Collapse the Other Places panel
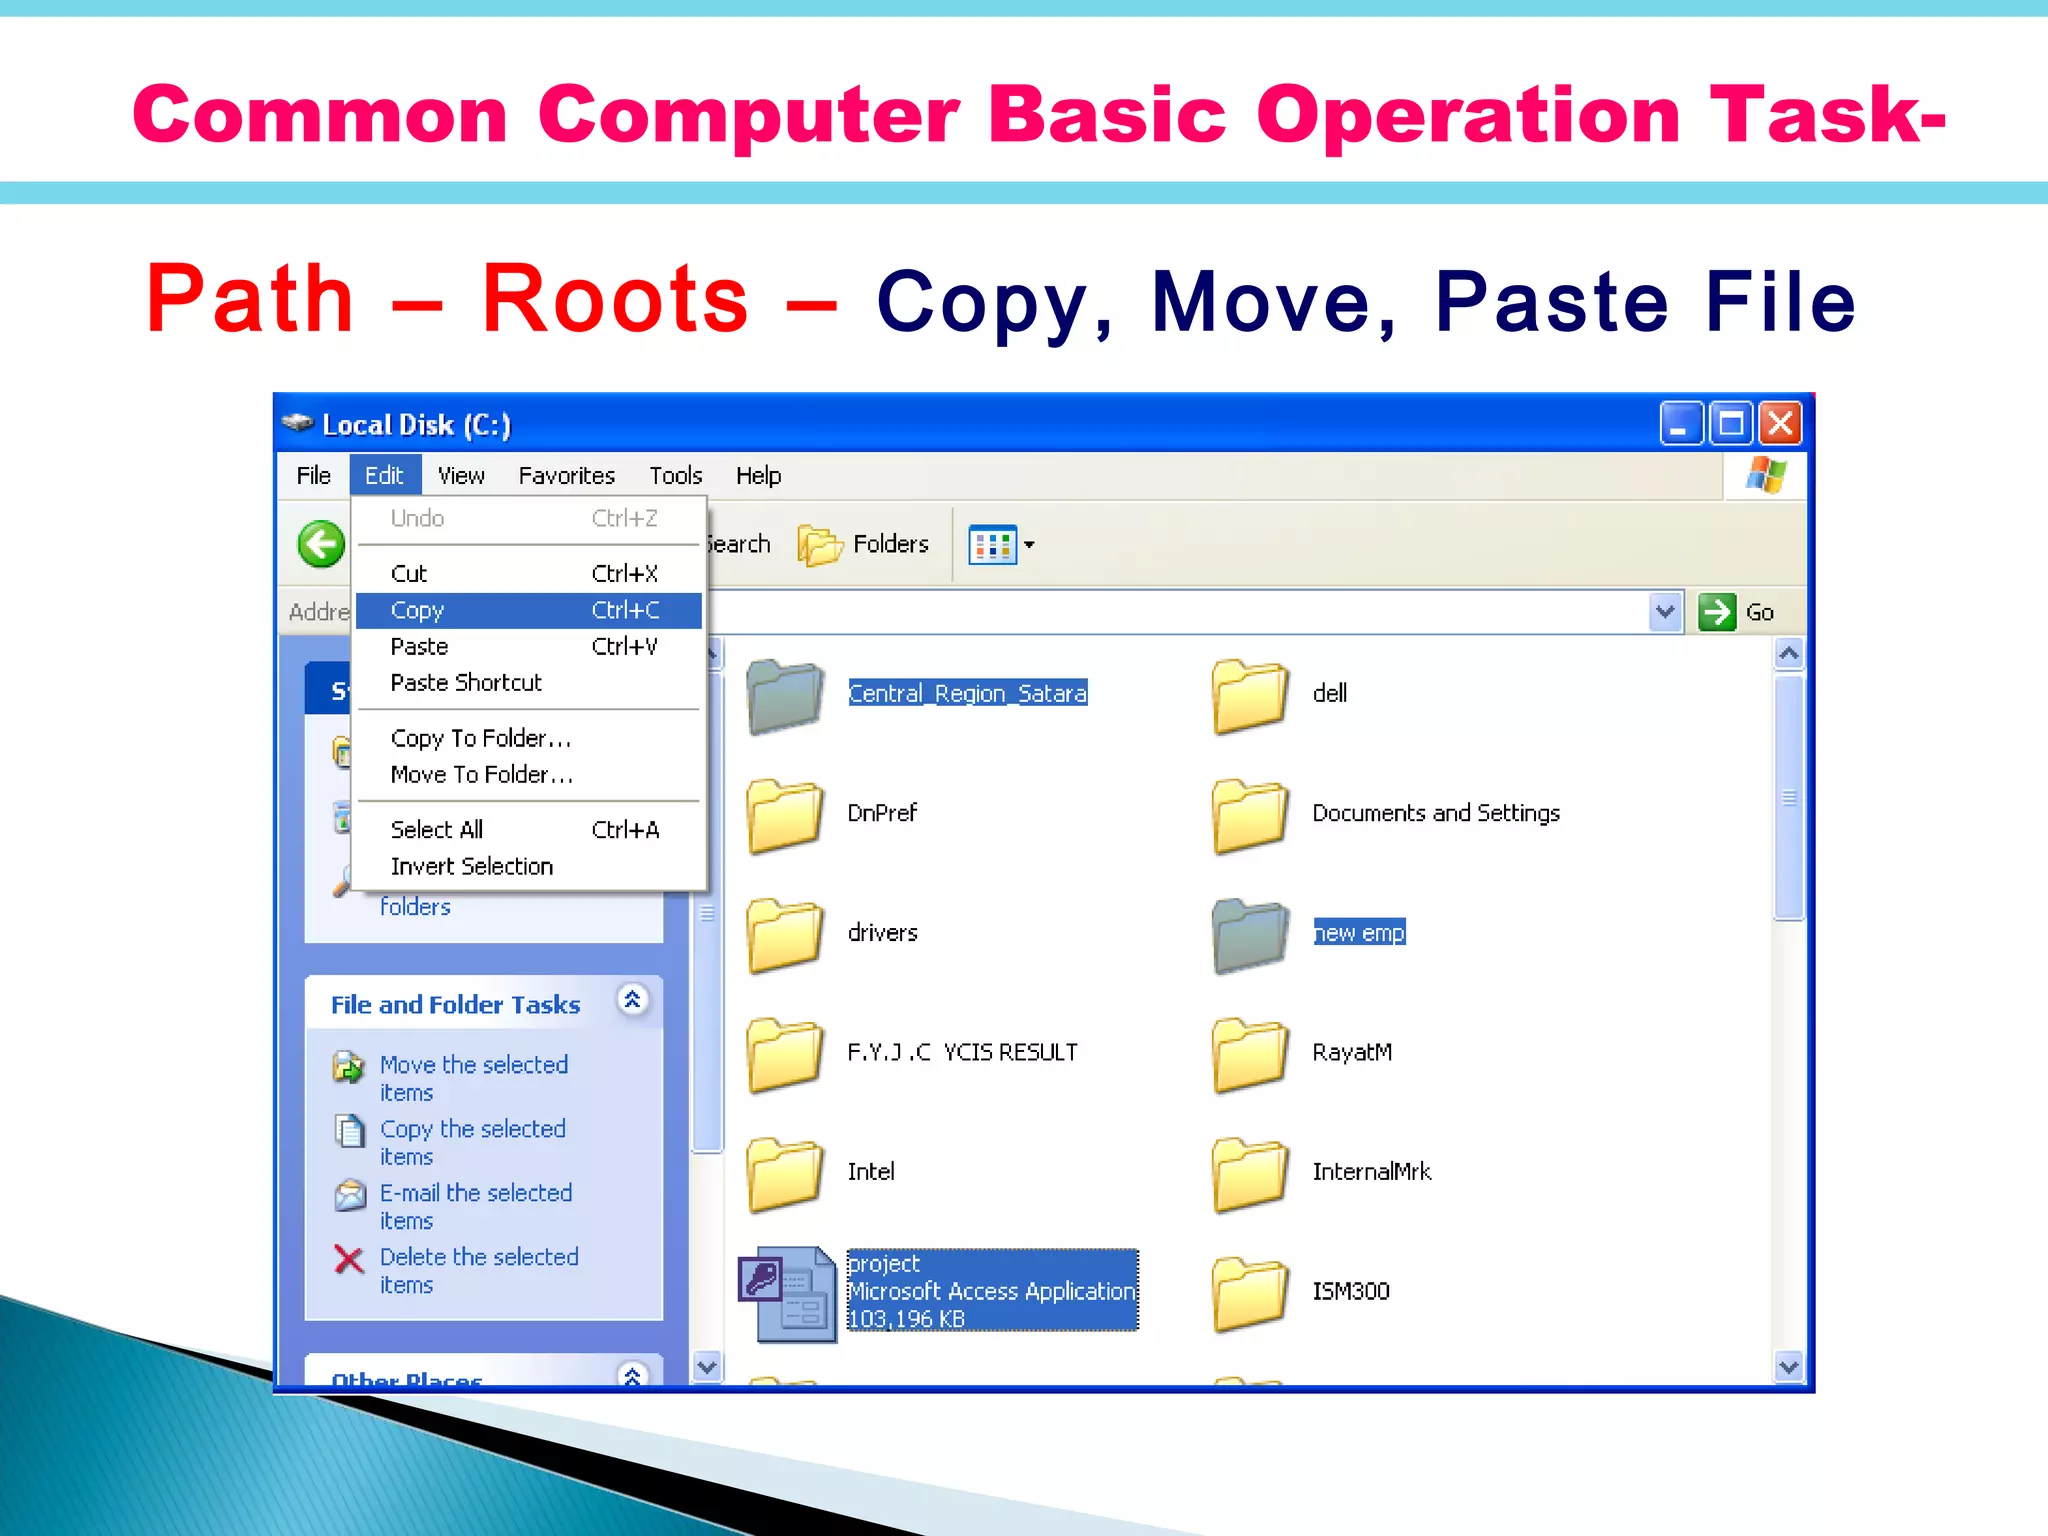The height and width of the screenshot is (1536, 2048). coord(632,1376)
